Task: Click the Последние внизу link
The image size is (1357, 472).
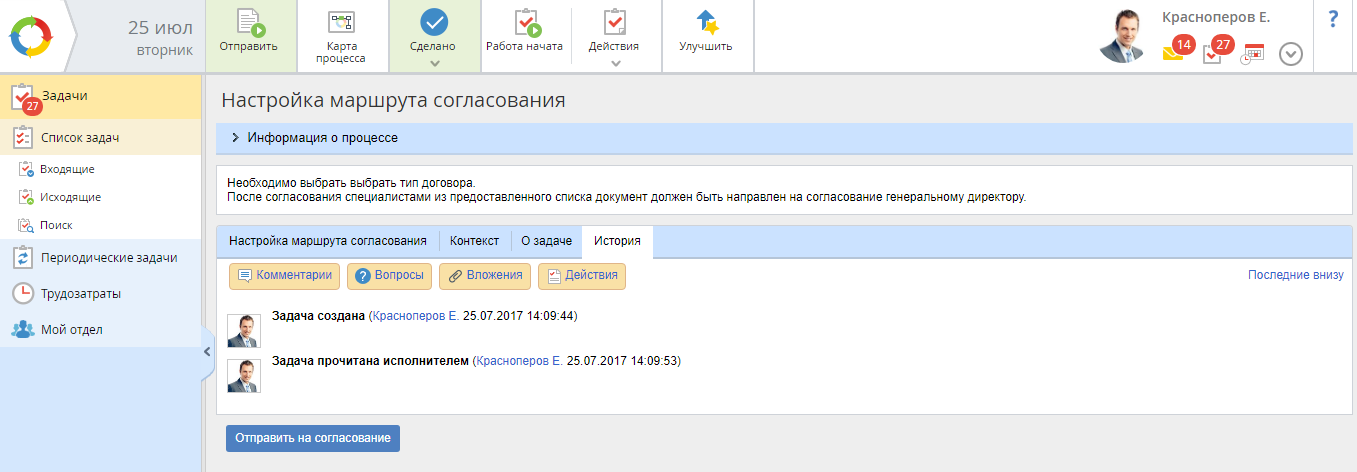Action: click(x=1295, y=275)
